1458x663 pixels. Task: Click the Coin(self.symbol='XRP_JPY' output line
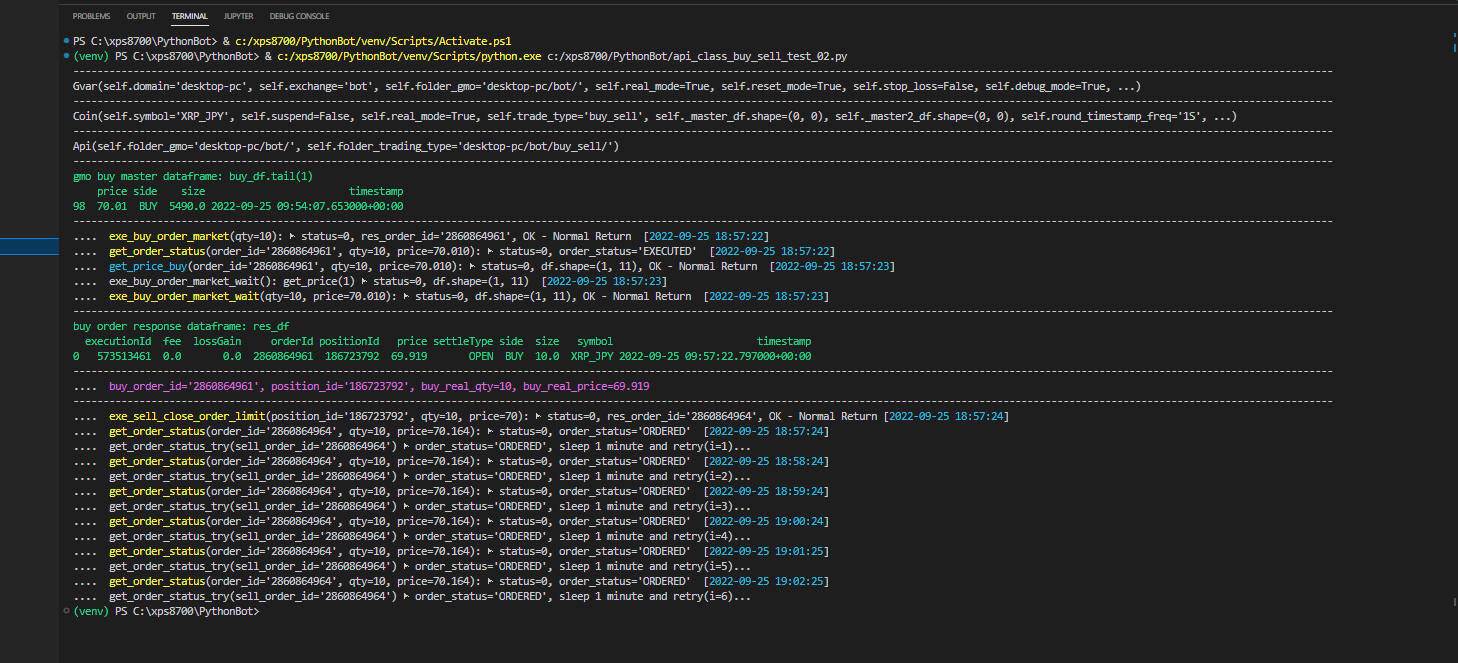(x=655, y=117)
